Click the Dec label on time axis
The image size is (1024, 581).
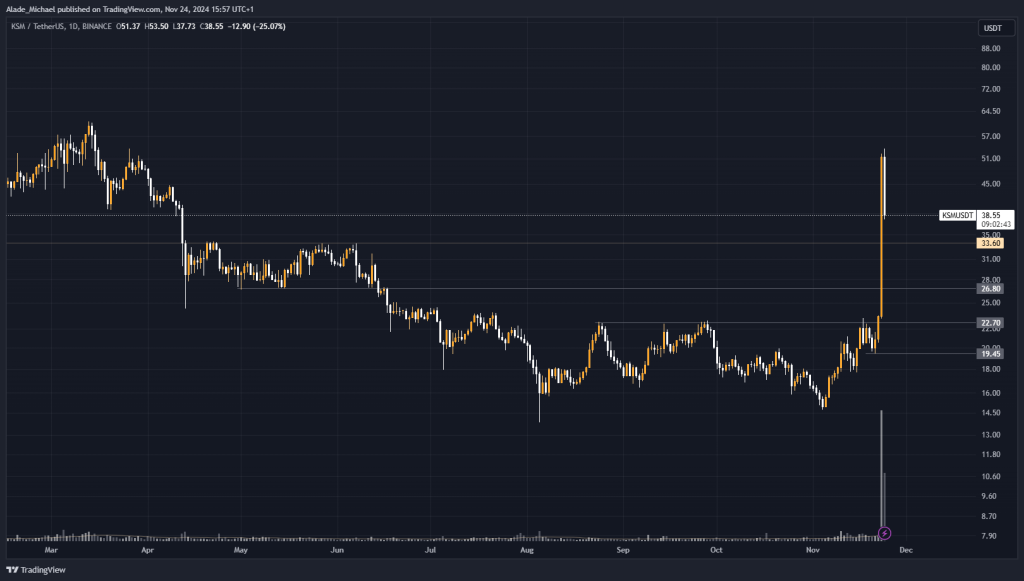[907, 550]
